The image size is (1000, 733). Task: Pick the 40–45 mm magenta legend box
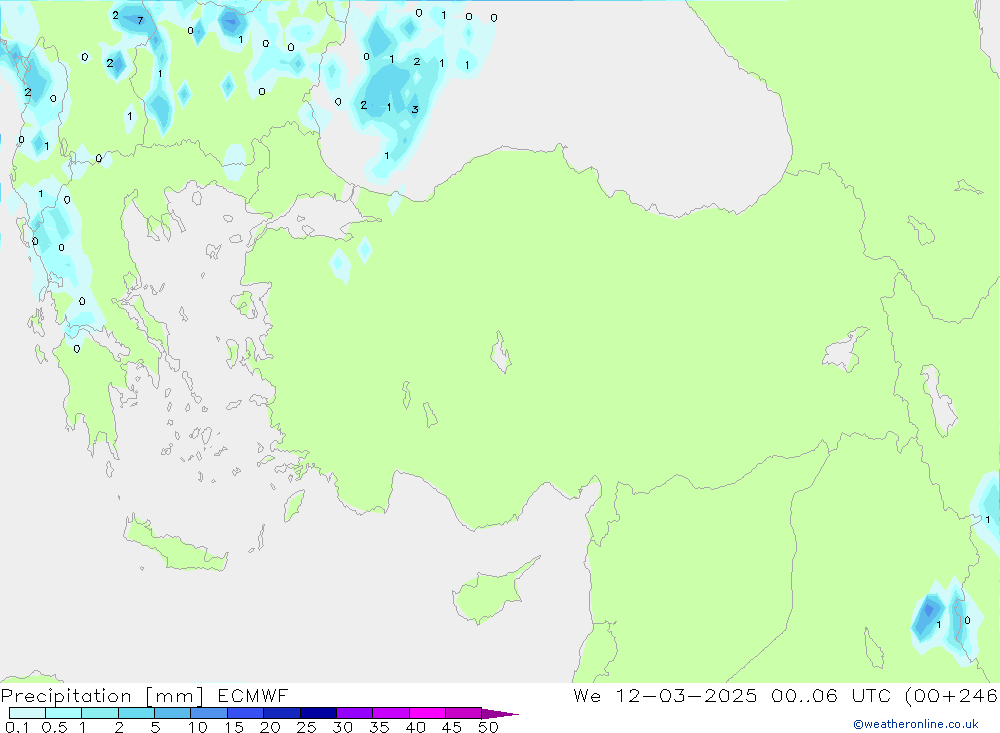click(427, 713)
